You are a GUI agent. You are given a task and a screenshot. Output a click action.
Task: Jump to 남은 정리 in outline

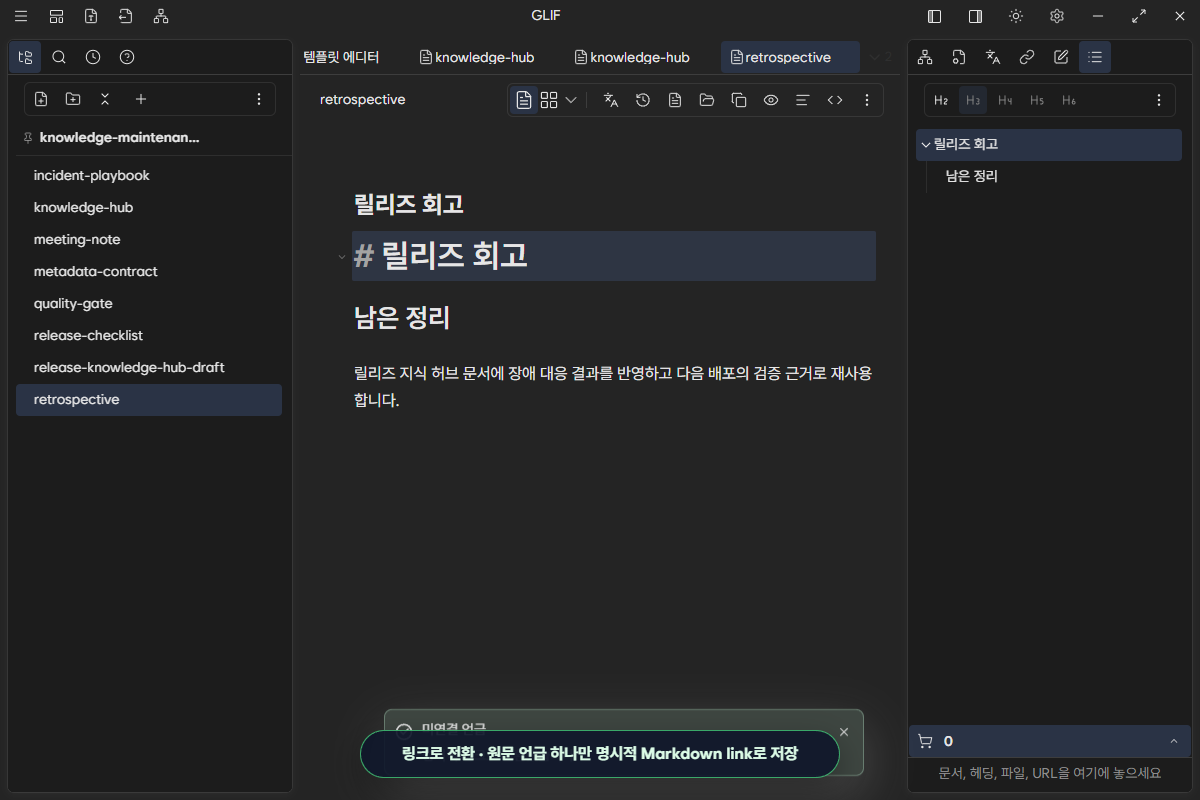pyautogui.click(x=972, y=176)
